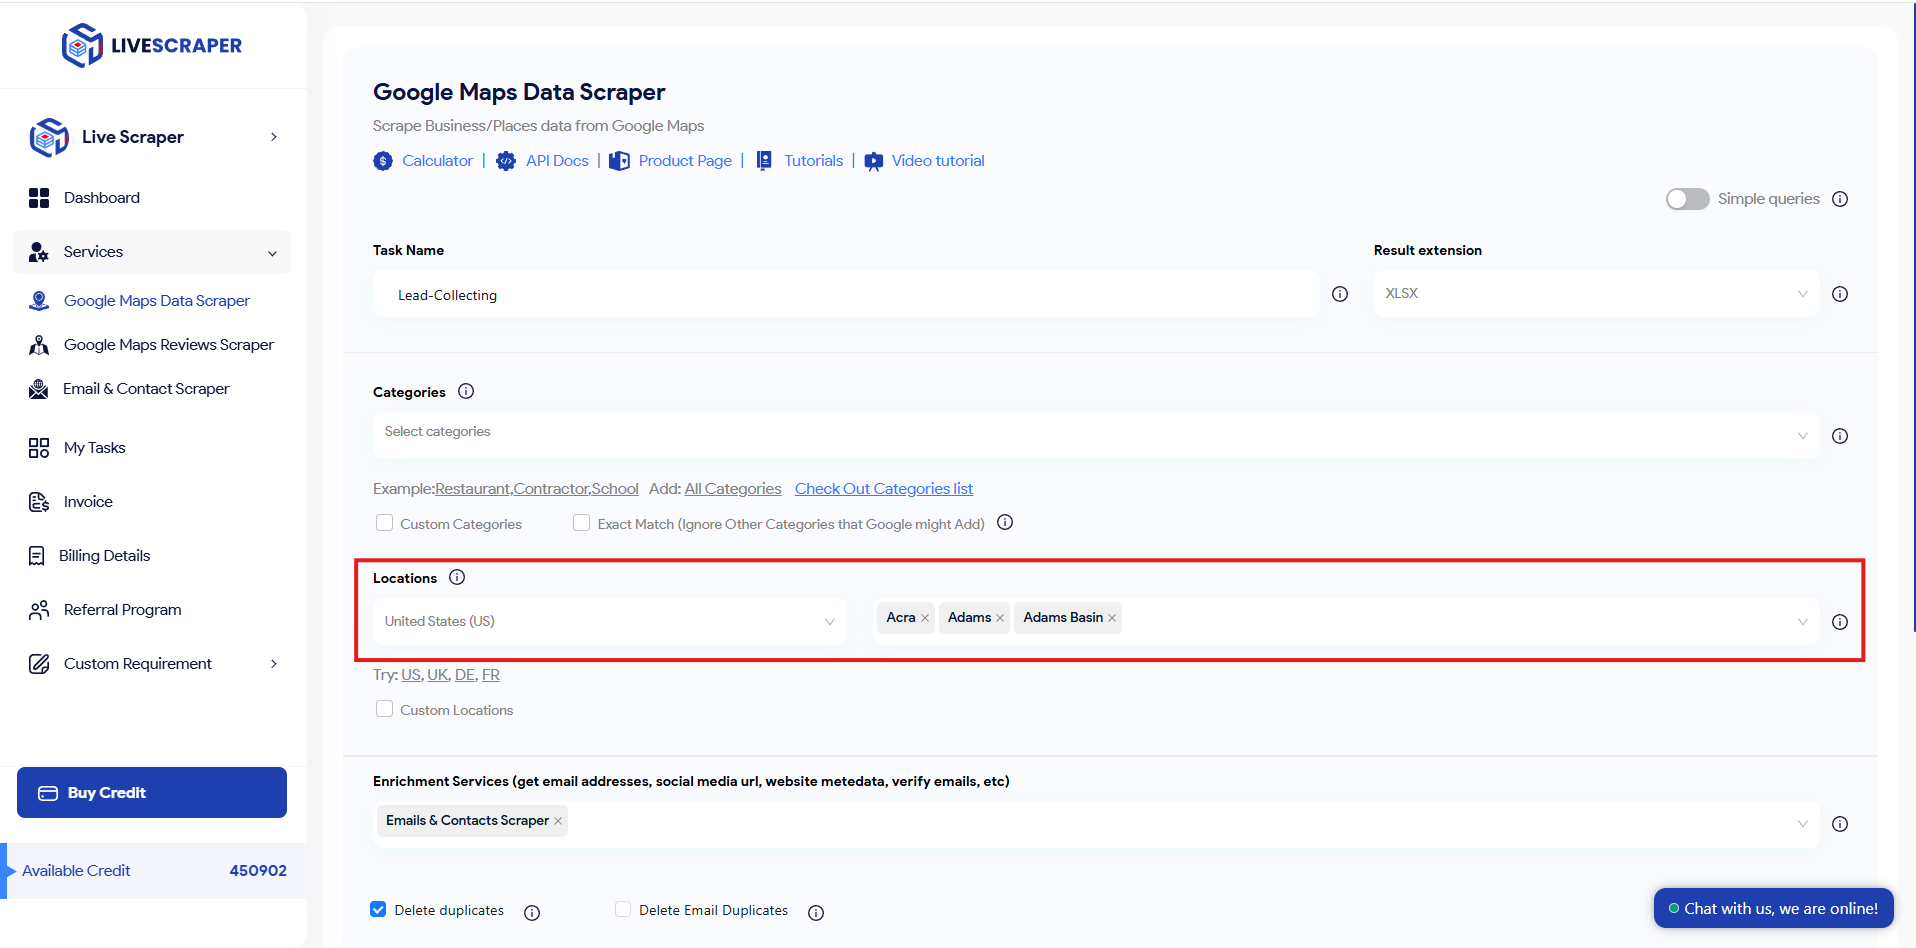The width and height of the screenshot is (1916, 948).
Task: Open the Select categories dropdown
Action: pos(1096,435)
